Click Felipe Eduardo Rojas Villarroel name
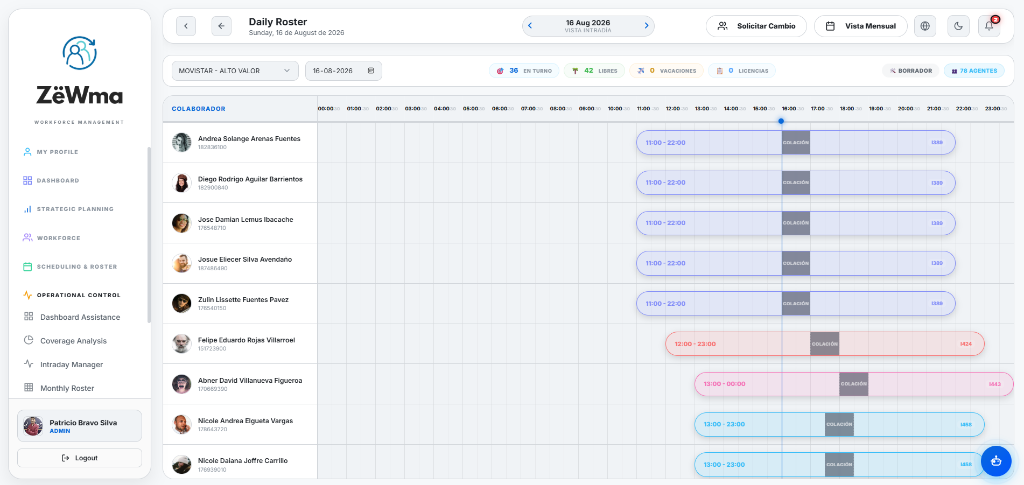The height and width of the screenshot is (485, 1024). [248, 340]
